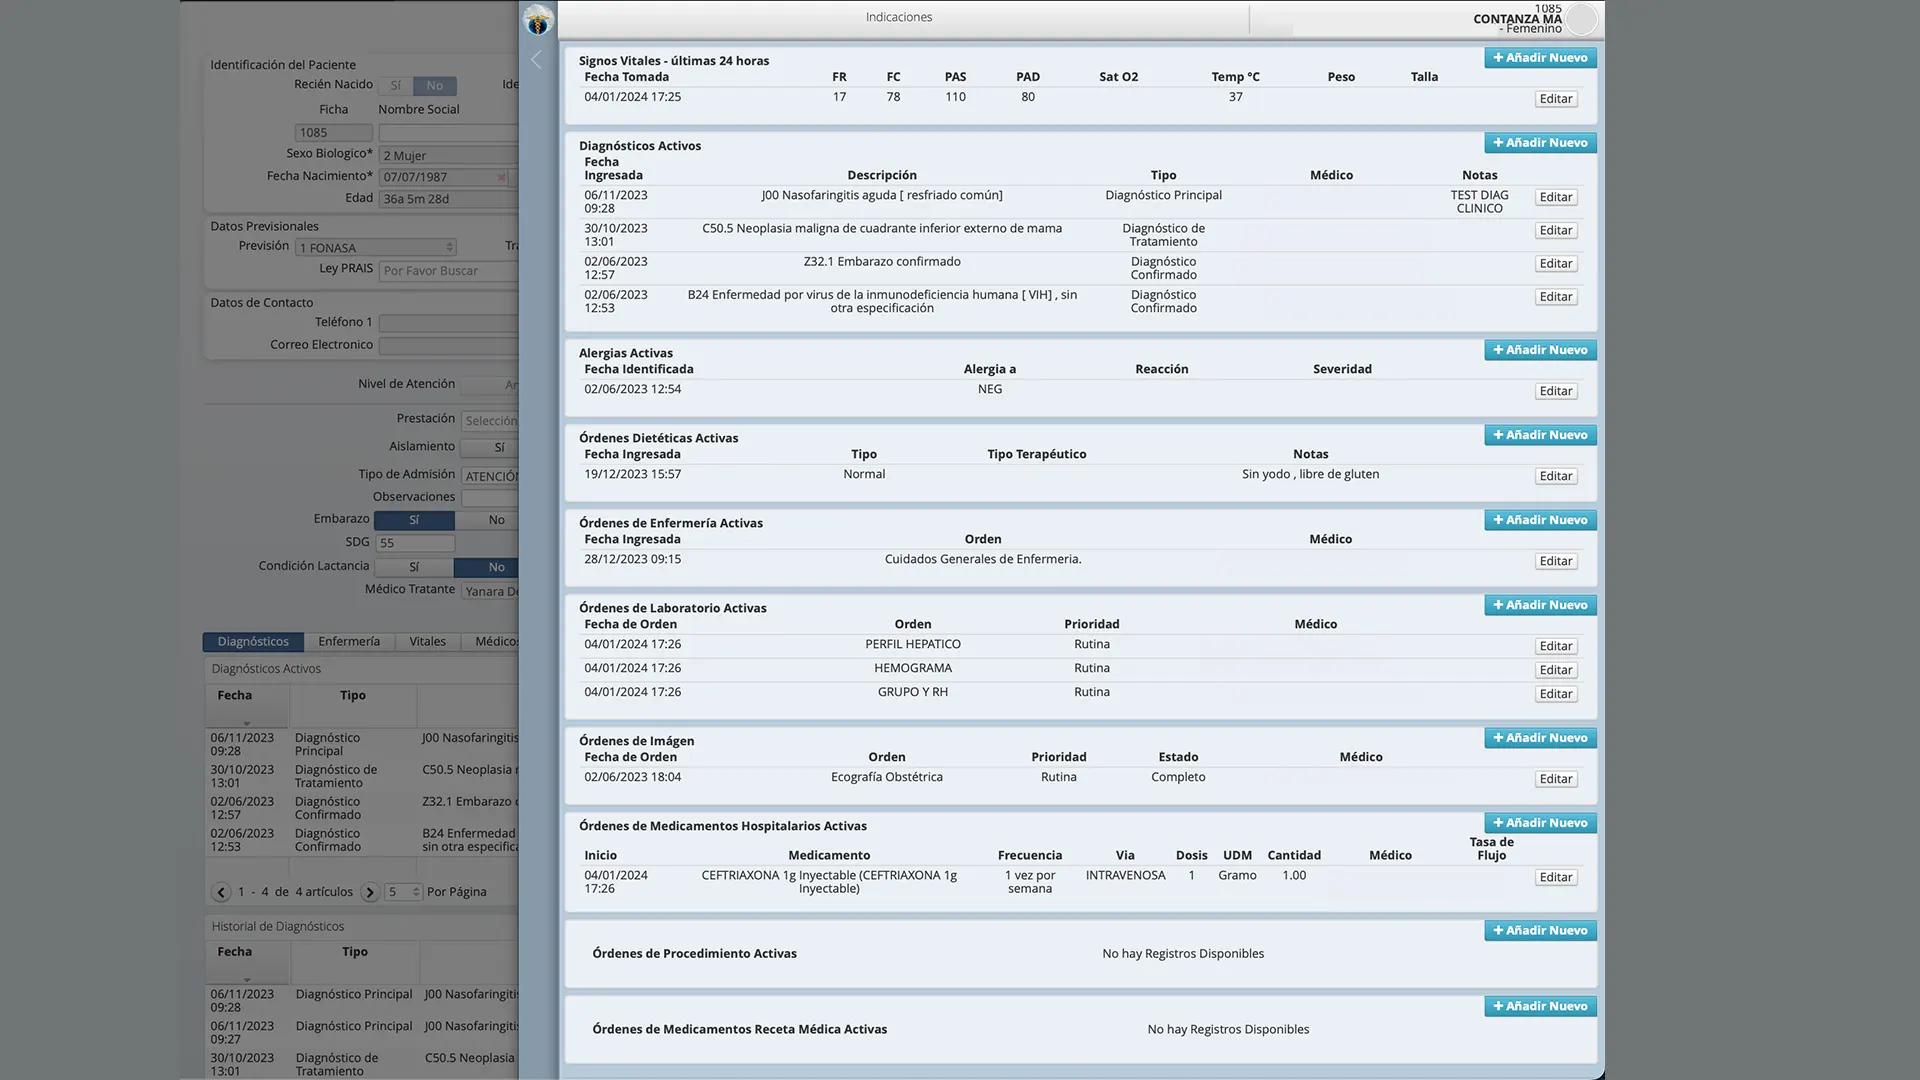Edit the CEFTRIAXONA medication order
The image size is (1920, 1080).
[1556, 878]
